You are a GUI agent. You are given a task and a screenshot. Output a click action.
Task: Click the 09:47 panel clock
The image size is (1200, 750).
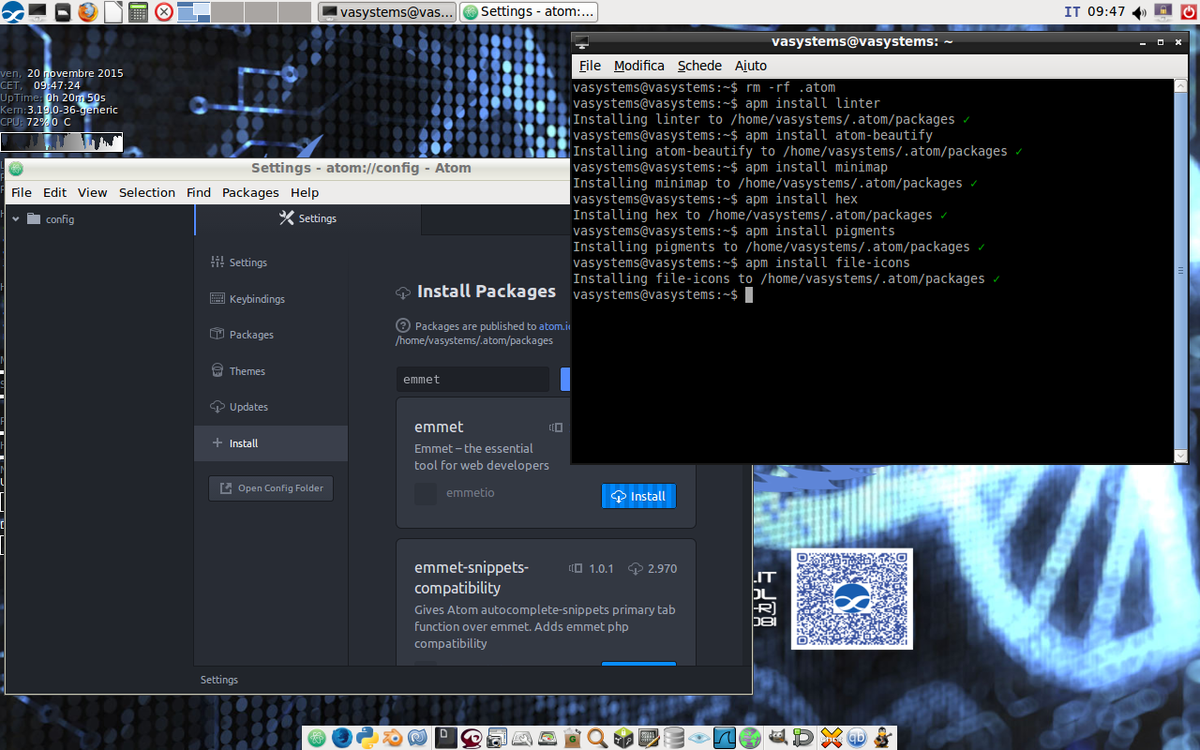1106,12
